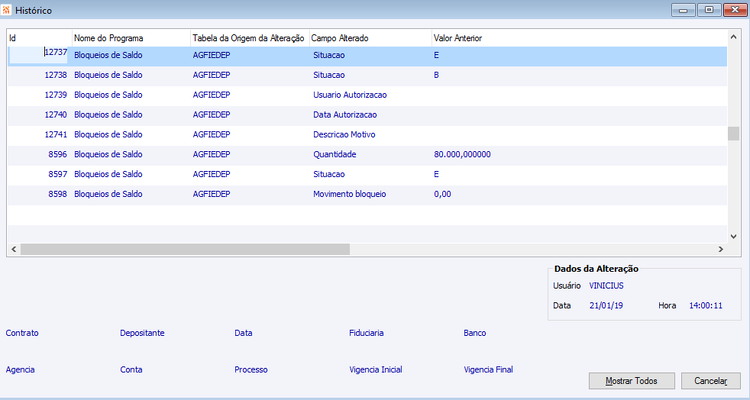
Task: Click the time value 14:00:11
Action: pyautogui.click(x=706, y=305)
